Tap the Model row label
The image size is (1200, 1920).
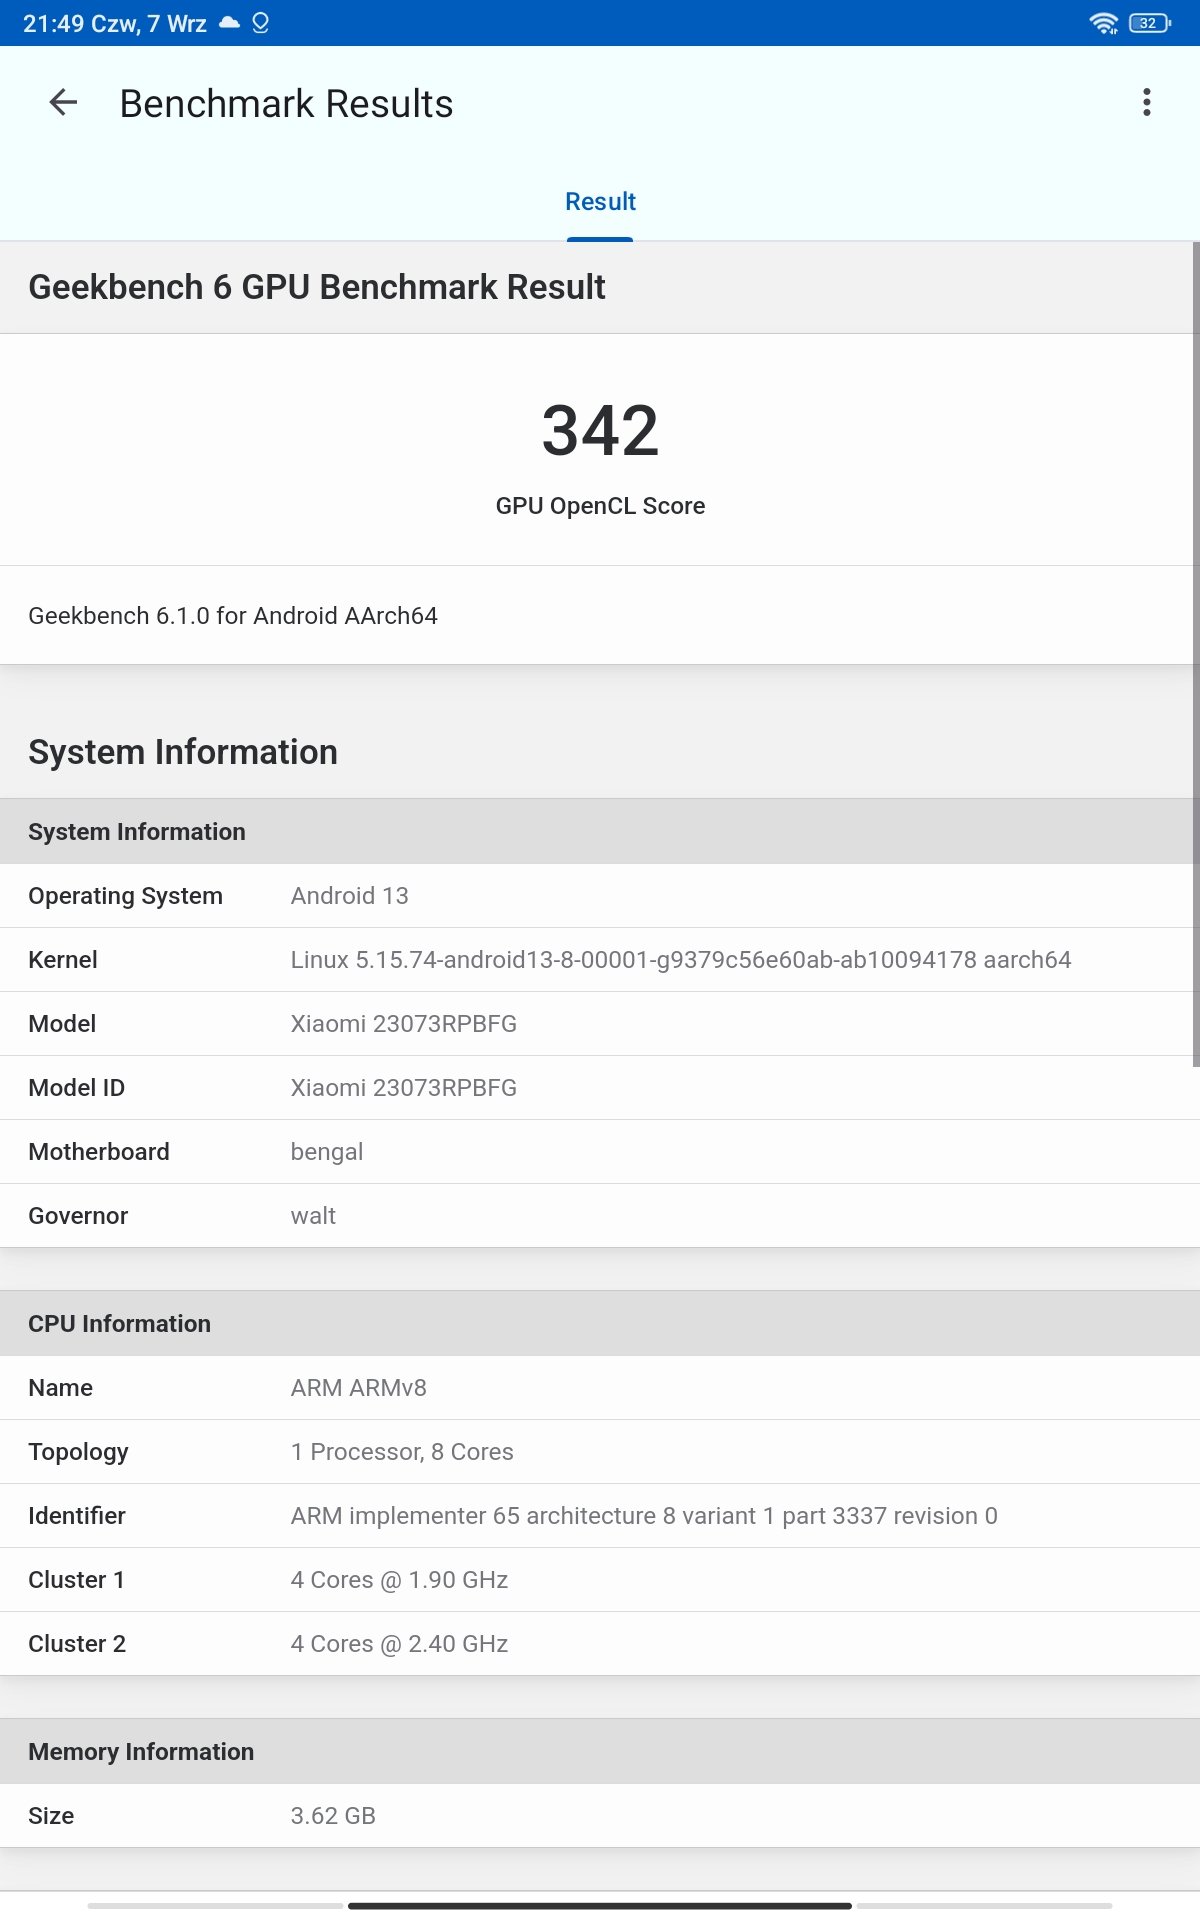[x=62, y=1024]
